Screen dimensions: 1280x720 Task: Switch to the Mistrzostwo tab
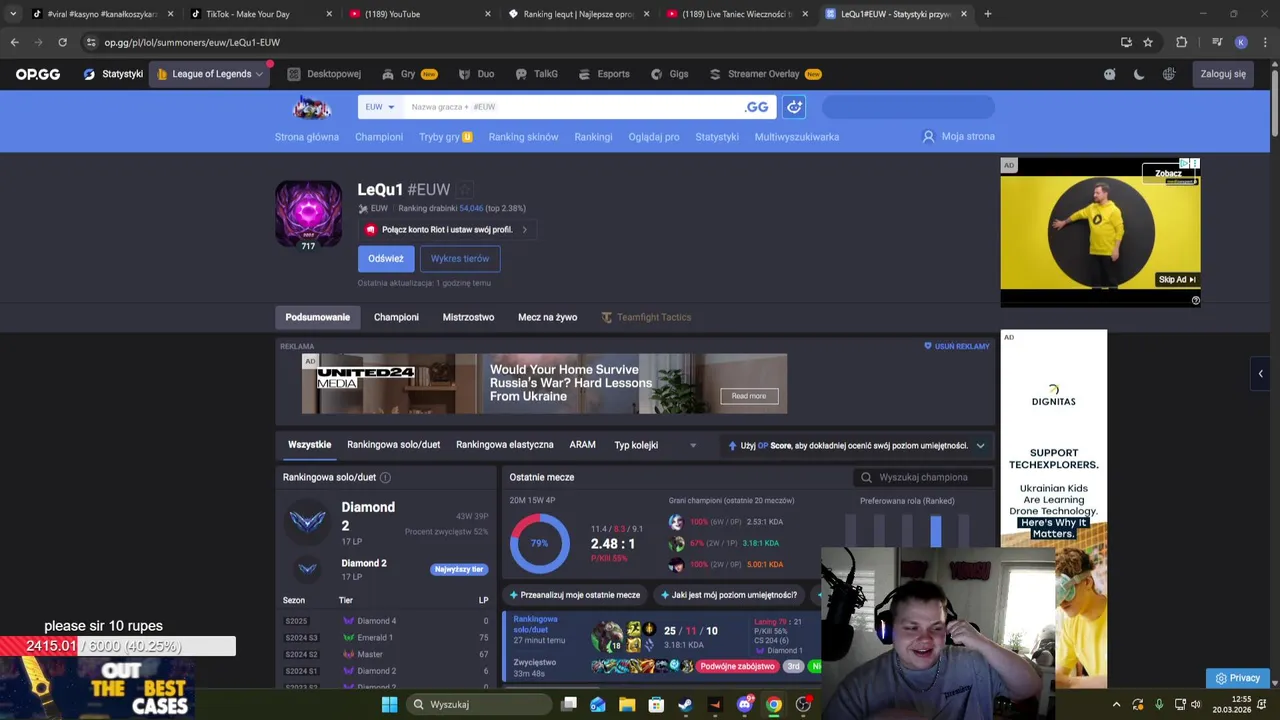[468, 317]
